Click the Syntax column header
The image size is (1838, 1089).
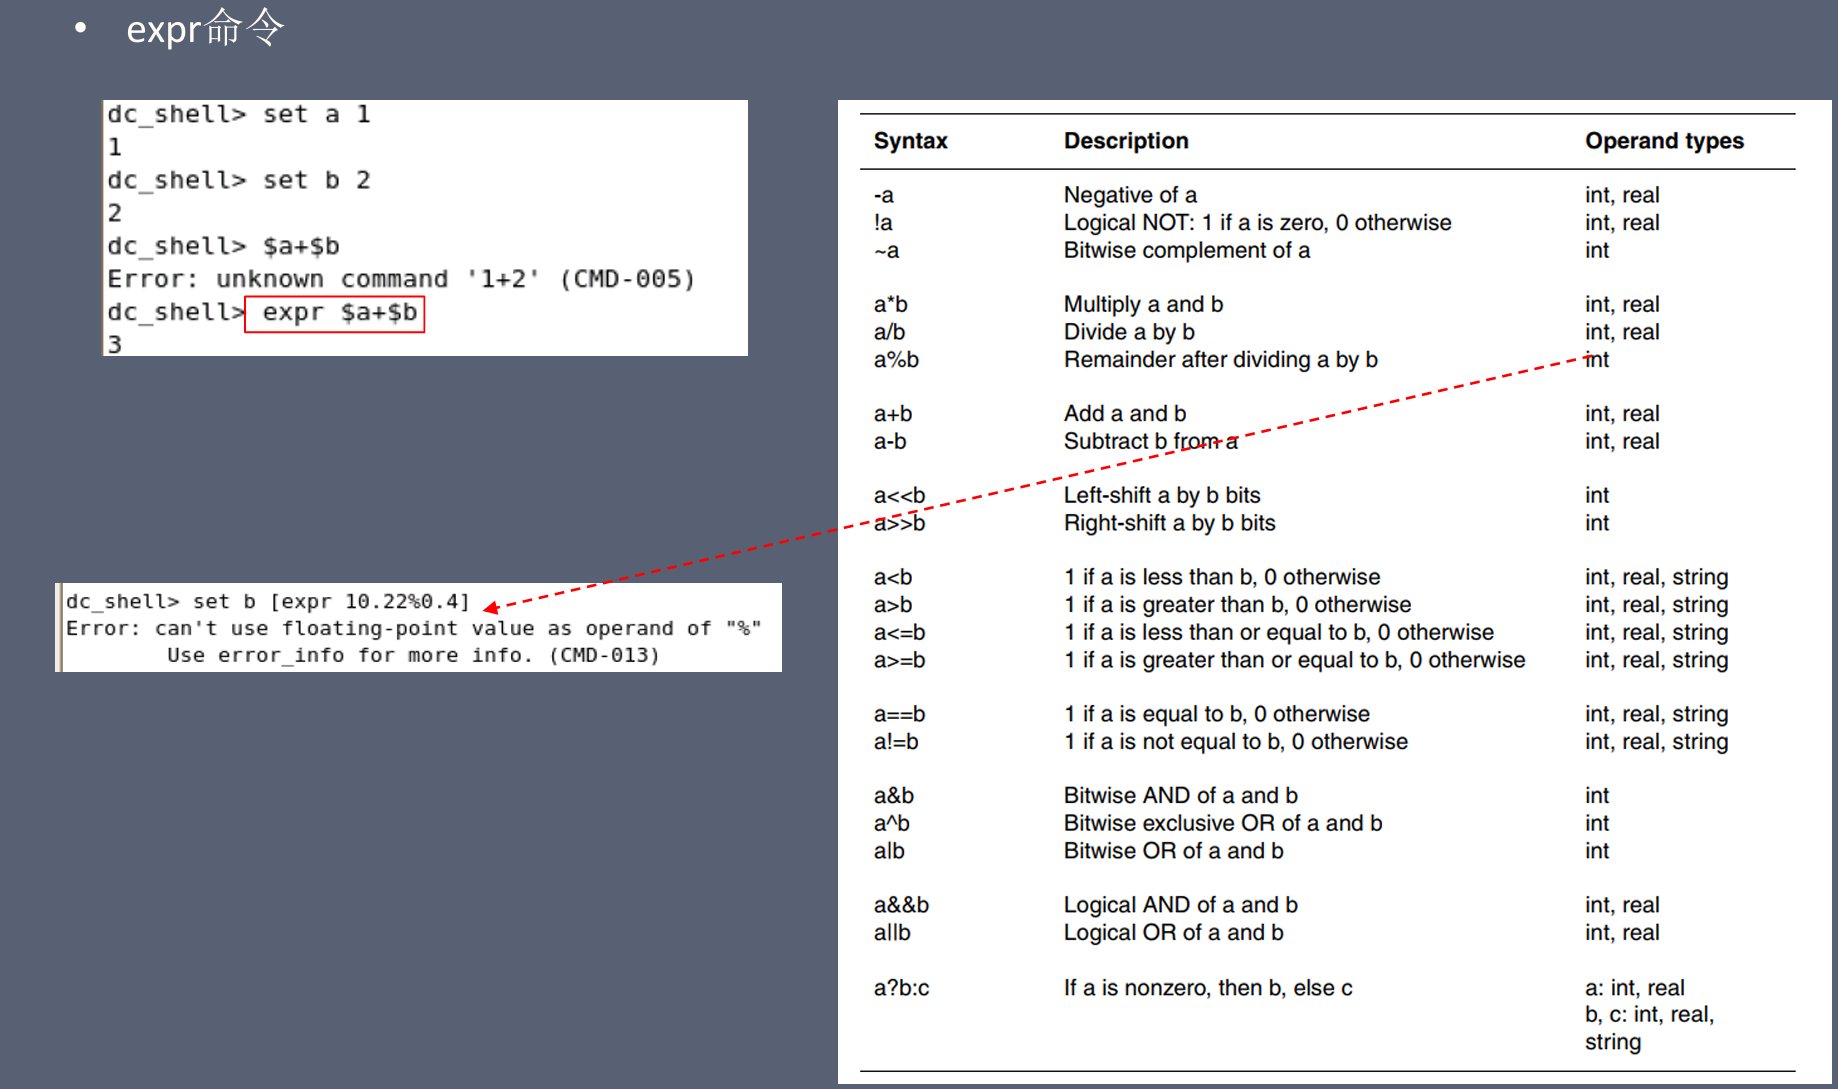click(x=910, y=141)
